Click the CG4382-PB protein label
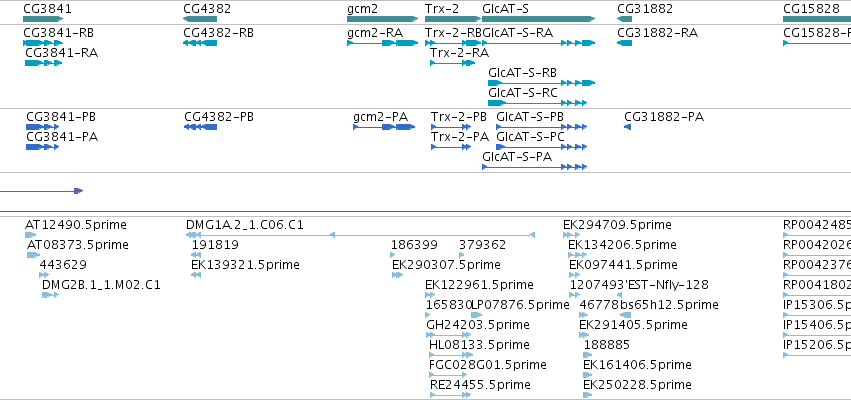This screenshot has height=400, width=851. point(219,117)
